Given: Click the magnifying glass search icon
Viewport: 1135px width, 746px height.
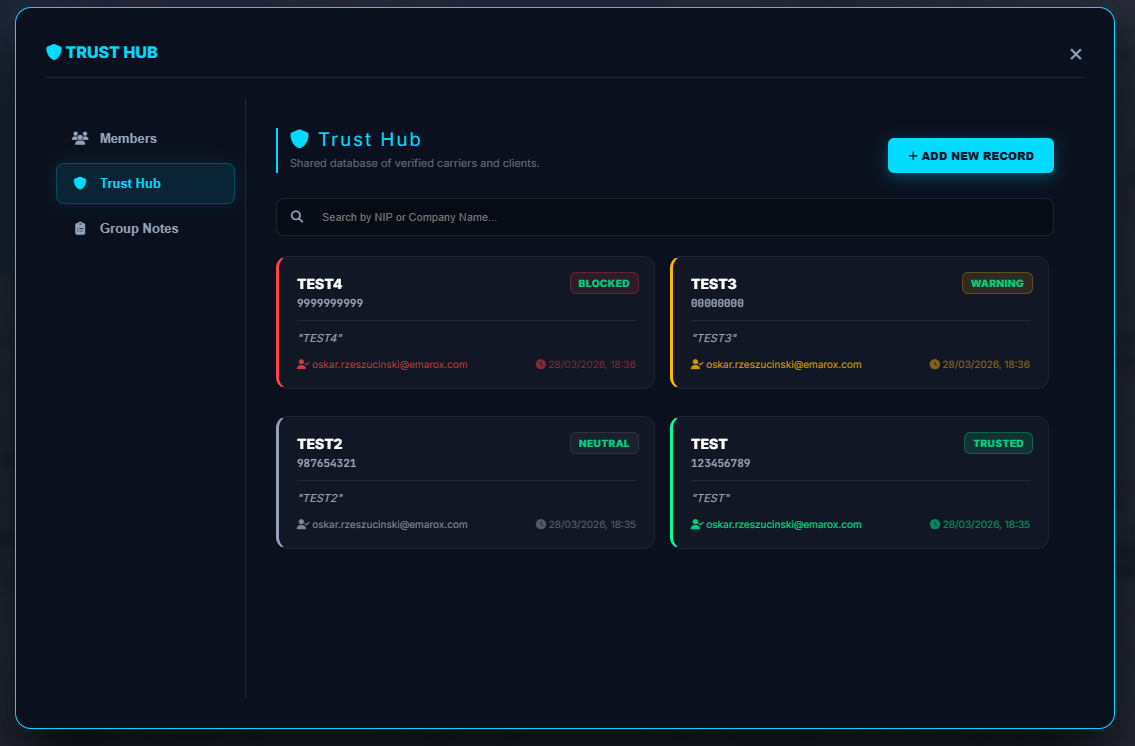Looking at the screenshot, I should click(297, 216).
